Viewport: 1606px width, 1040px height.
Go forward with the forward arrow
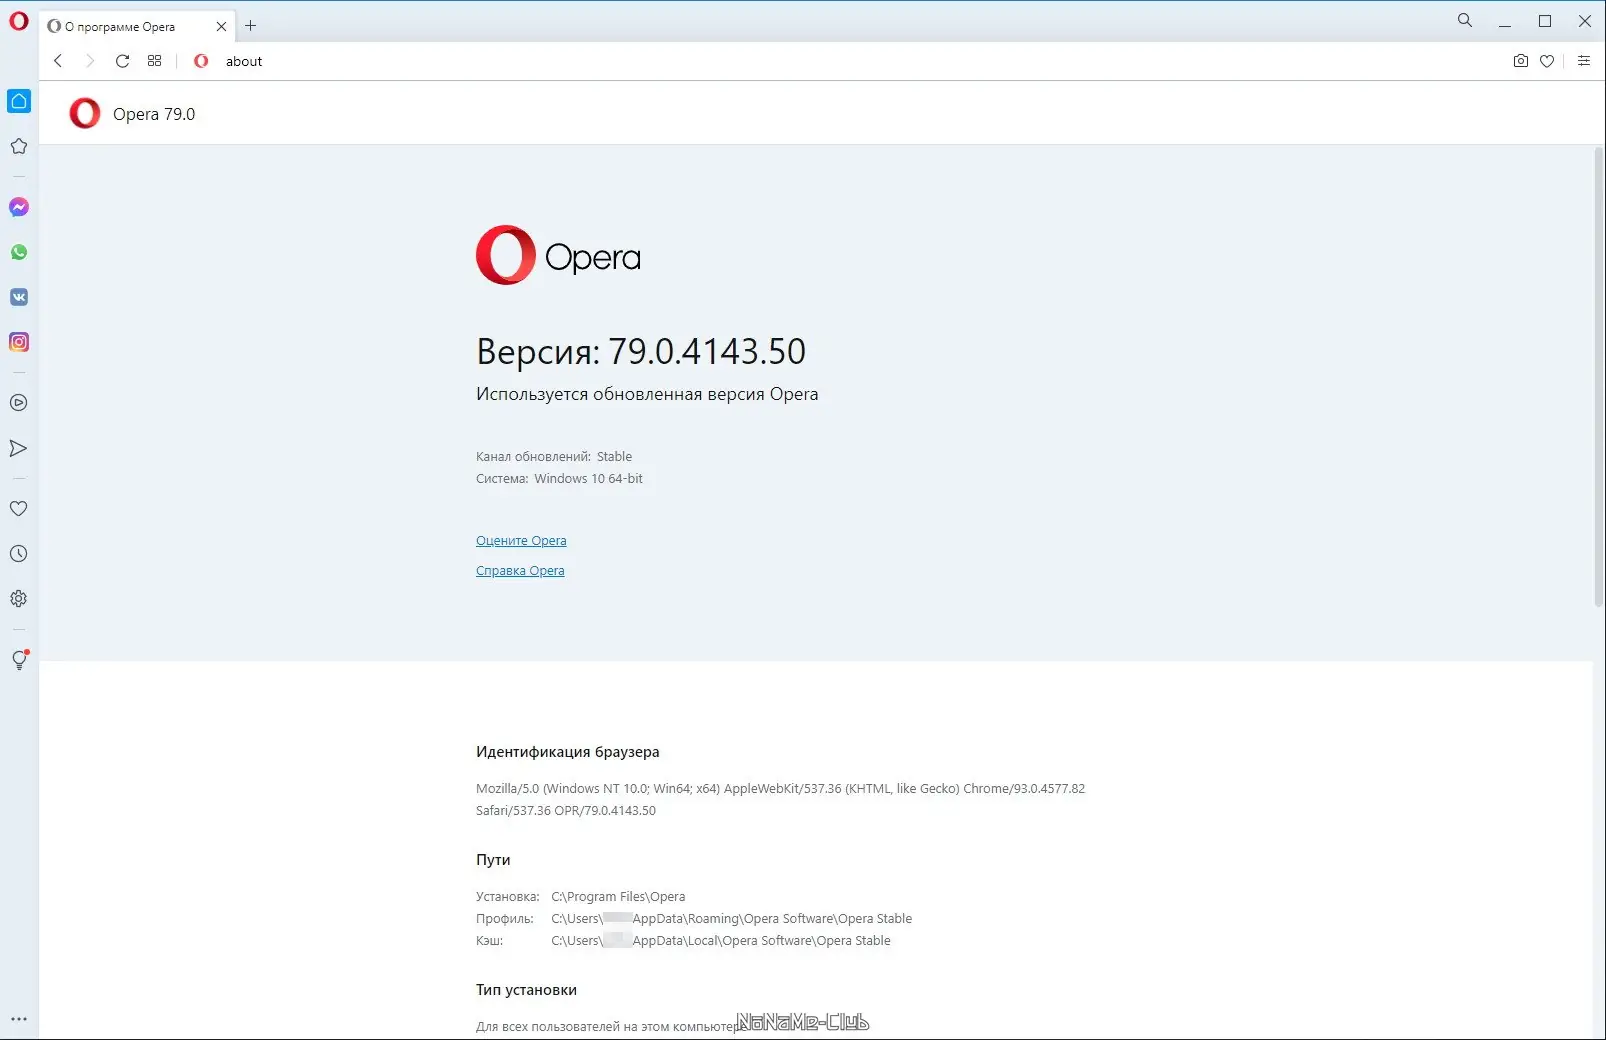90,61
